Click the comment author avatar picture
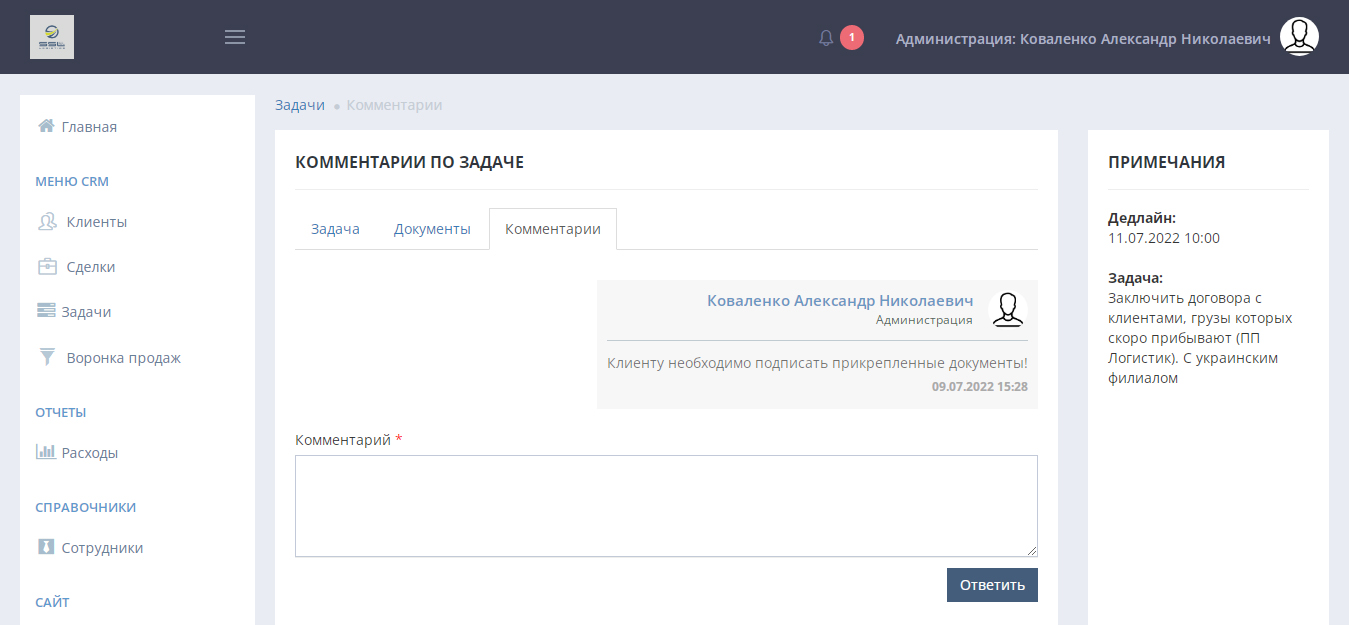This screenshot has width=1349, height=625. (x=1007, y=310)
